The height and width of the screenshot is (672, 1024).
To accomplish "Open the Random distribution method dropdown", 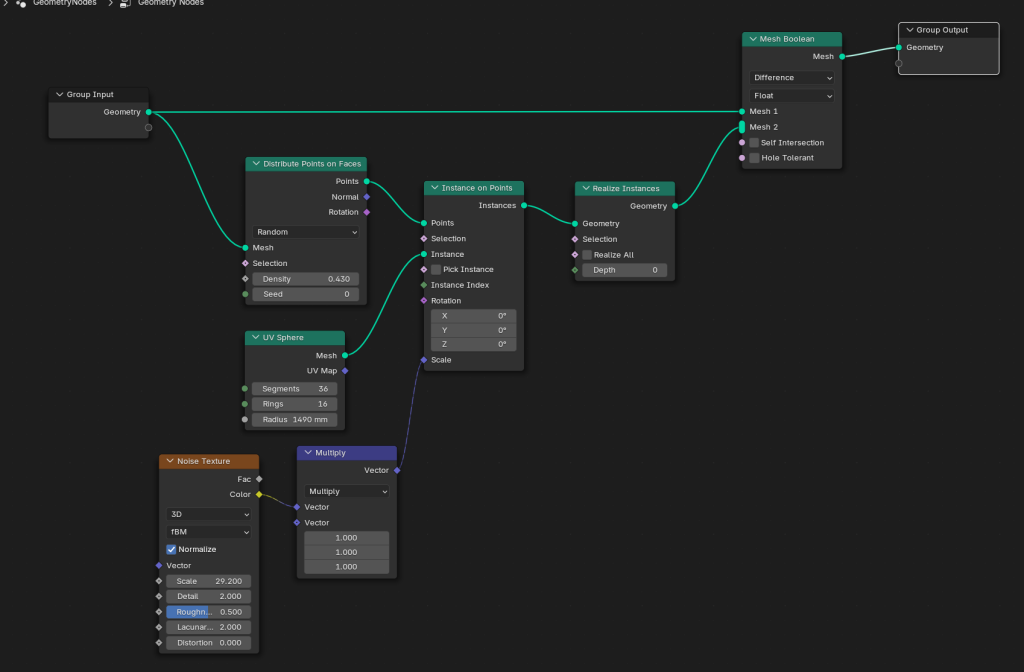I will (x=306, y=232).
